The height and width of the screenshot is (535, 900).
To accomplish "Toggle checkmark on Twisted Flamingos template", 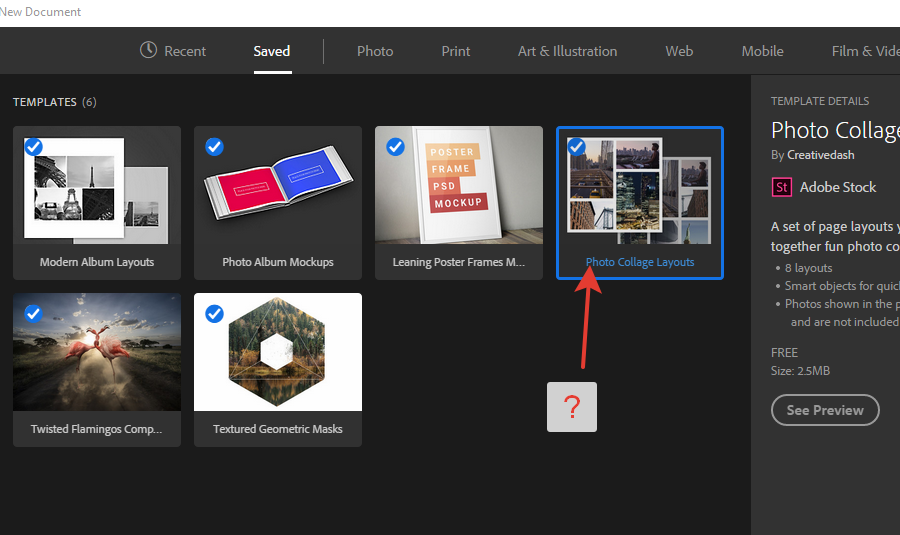I will tap(33, 314).
